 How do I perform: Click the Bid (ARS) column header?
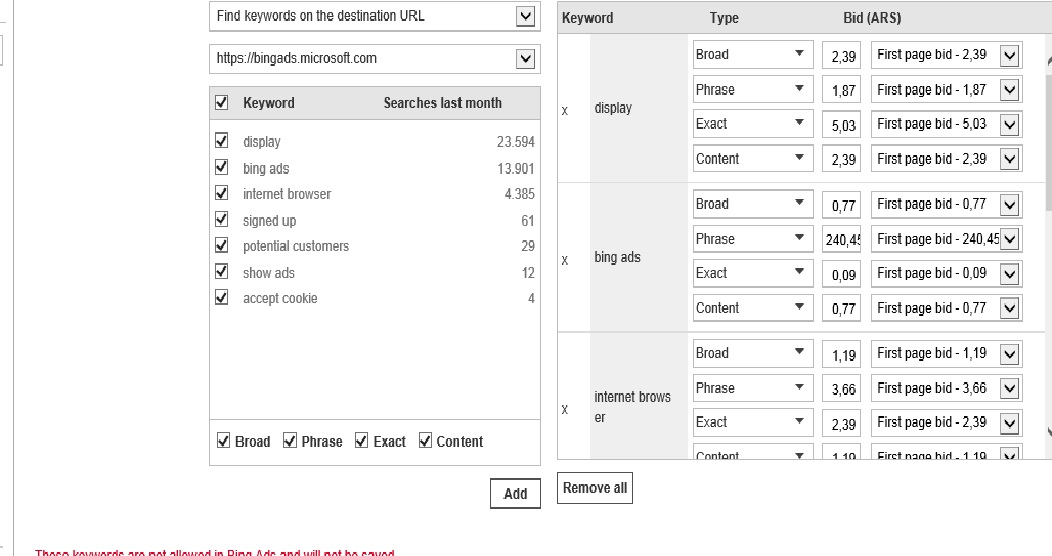872,18
